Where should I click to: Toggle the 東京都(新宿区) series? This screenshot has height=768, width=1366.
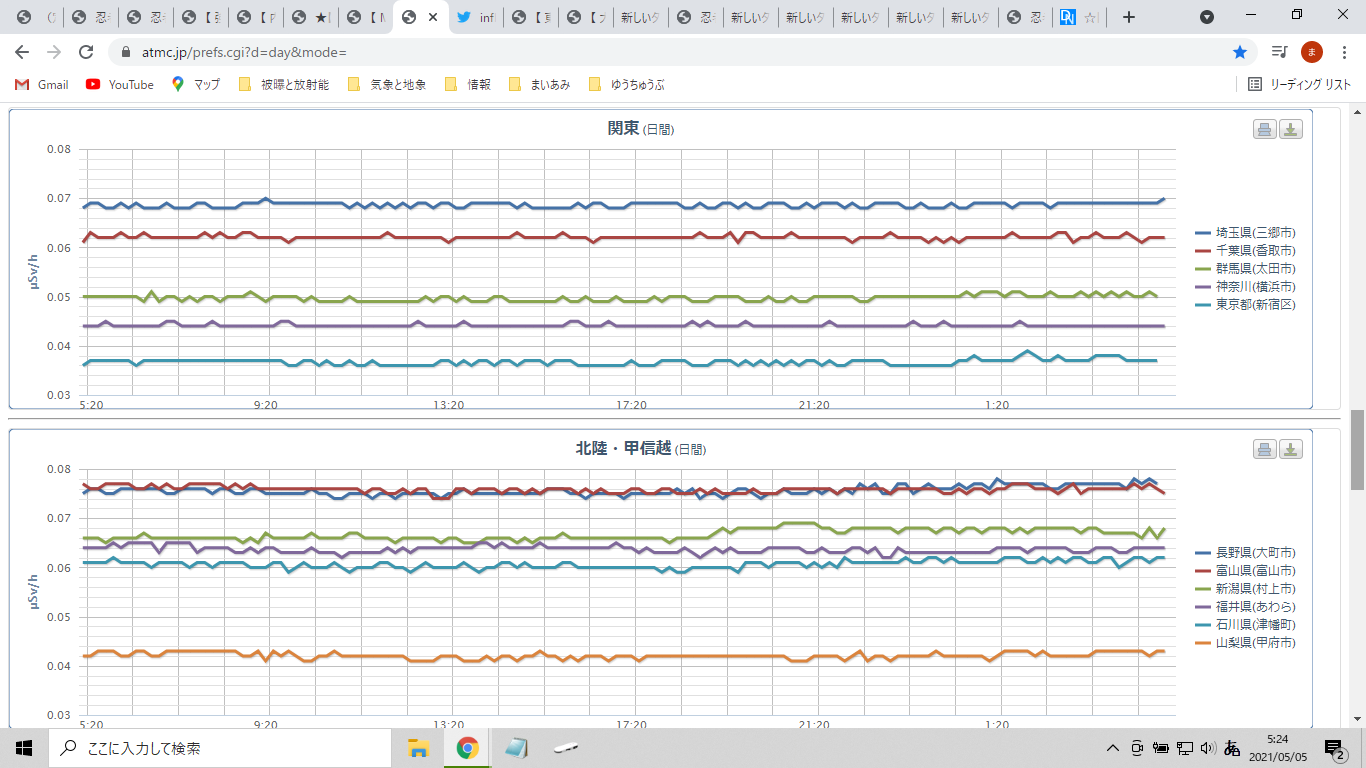click(1245, 305)
